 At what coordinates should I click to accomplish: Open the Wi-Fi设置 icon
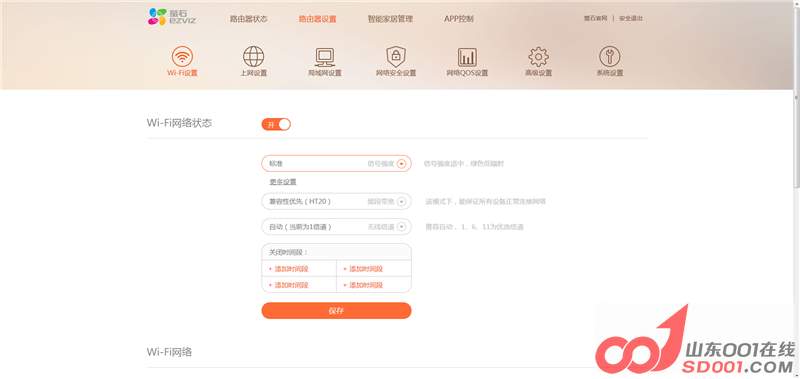(x=182, y=56)
